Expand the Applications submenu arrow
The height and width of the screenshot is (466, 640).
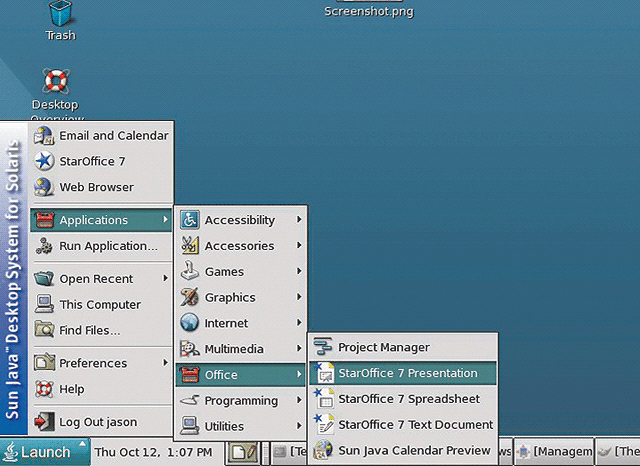click(x=165, y=220)
